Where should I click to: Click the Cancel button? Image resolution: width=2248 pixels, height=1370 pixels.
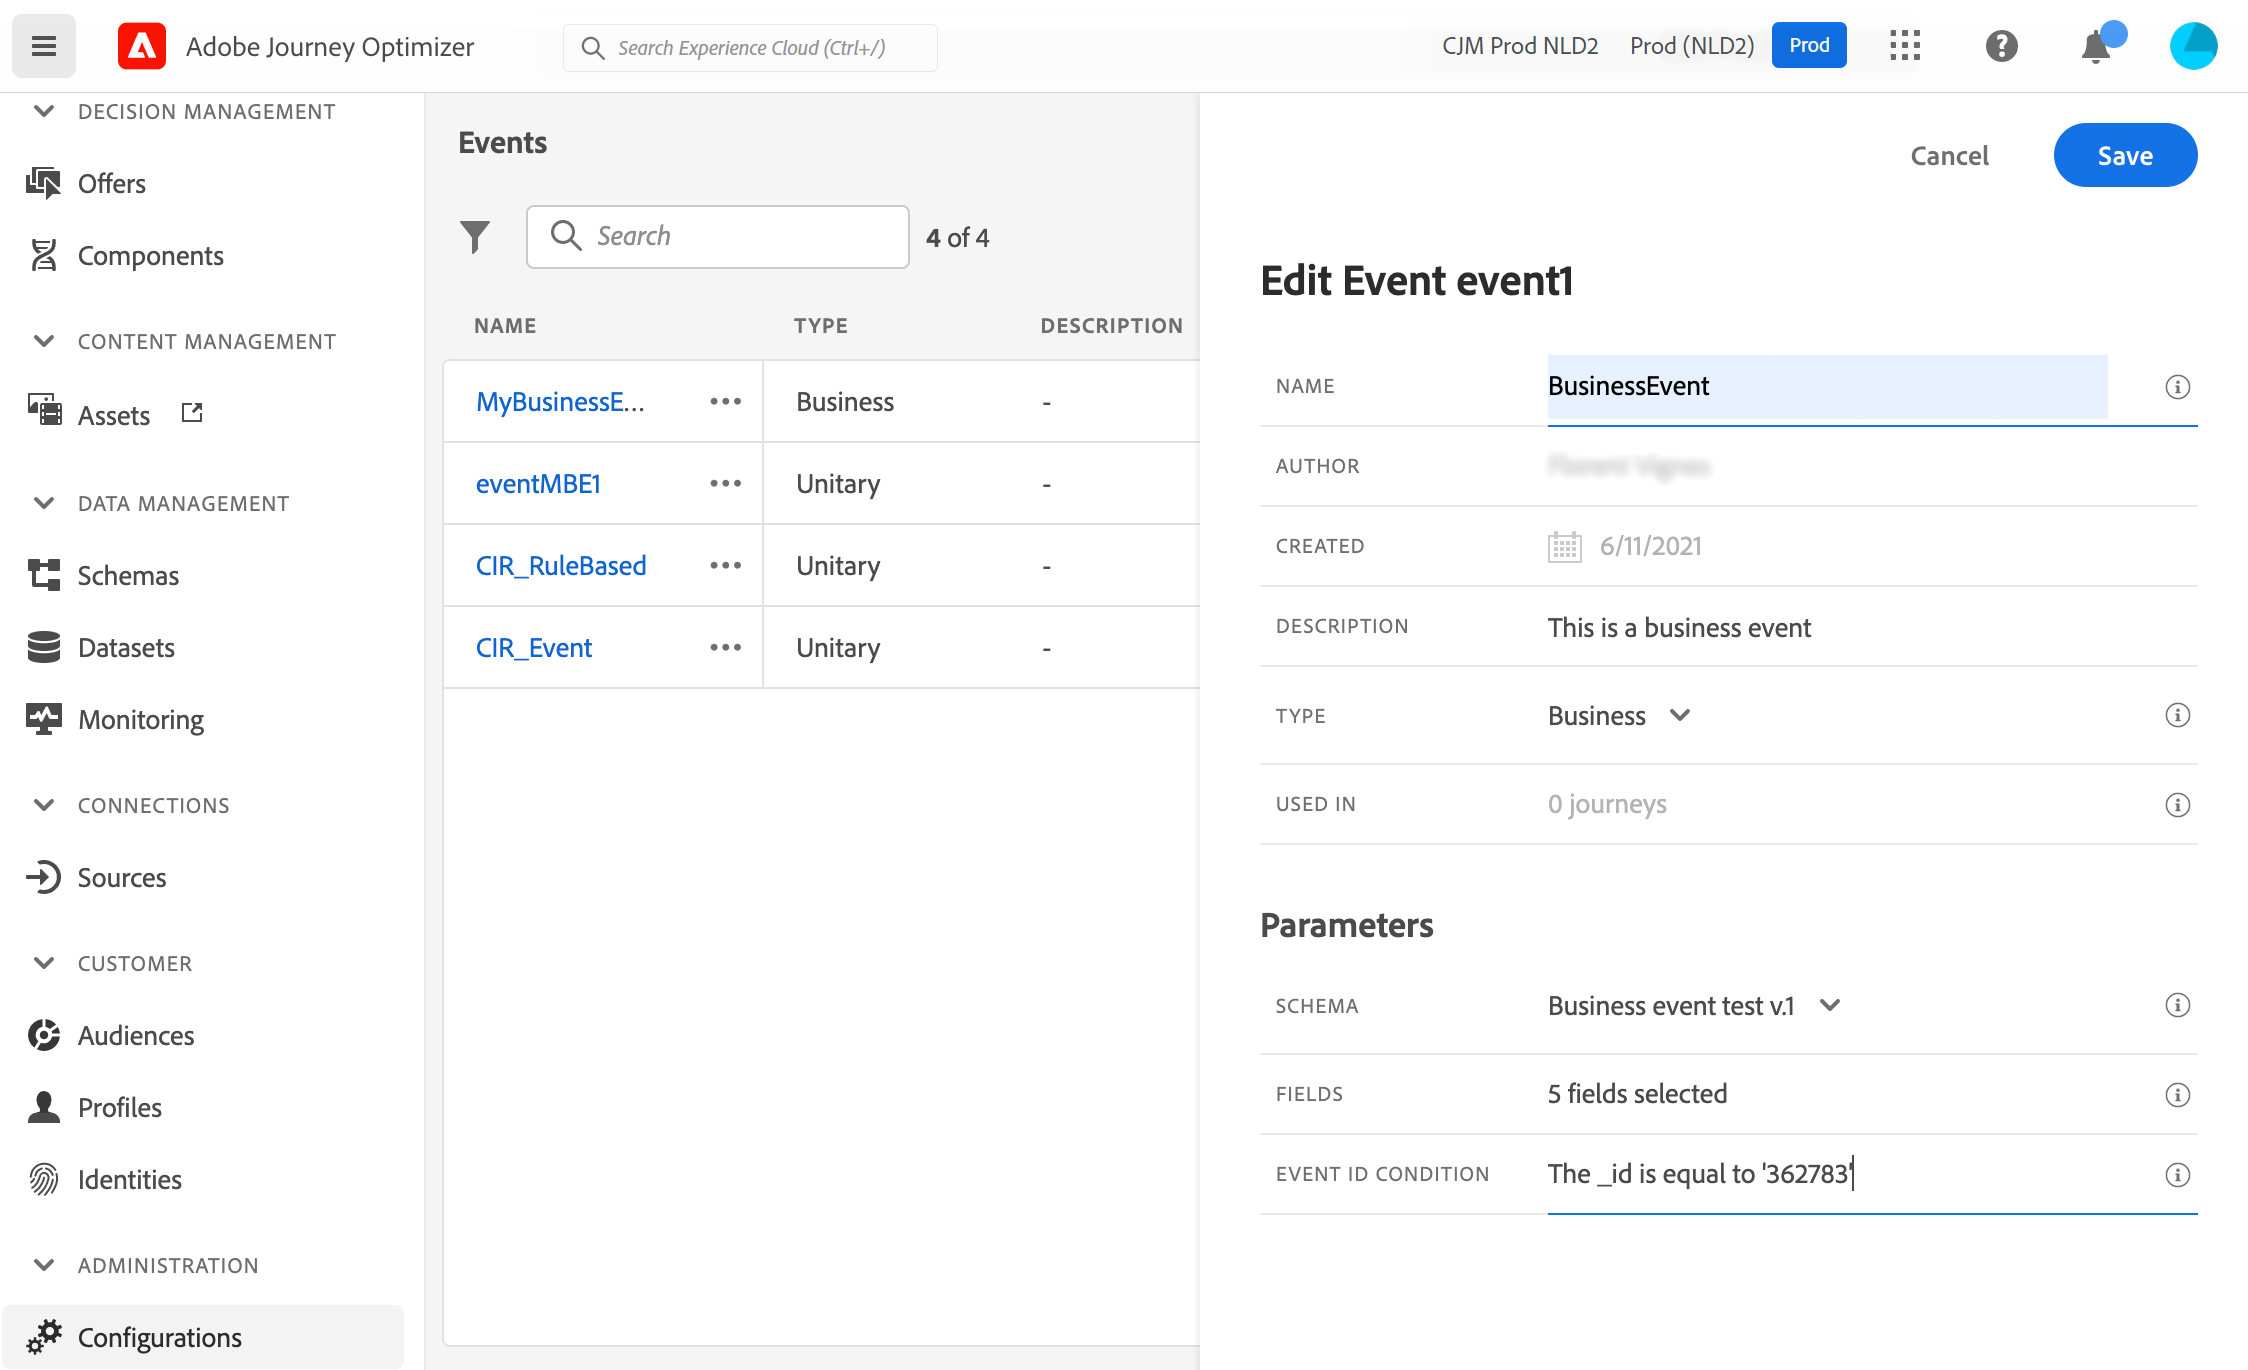[x=1949, y=156]
